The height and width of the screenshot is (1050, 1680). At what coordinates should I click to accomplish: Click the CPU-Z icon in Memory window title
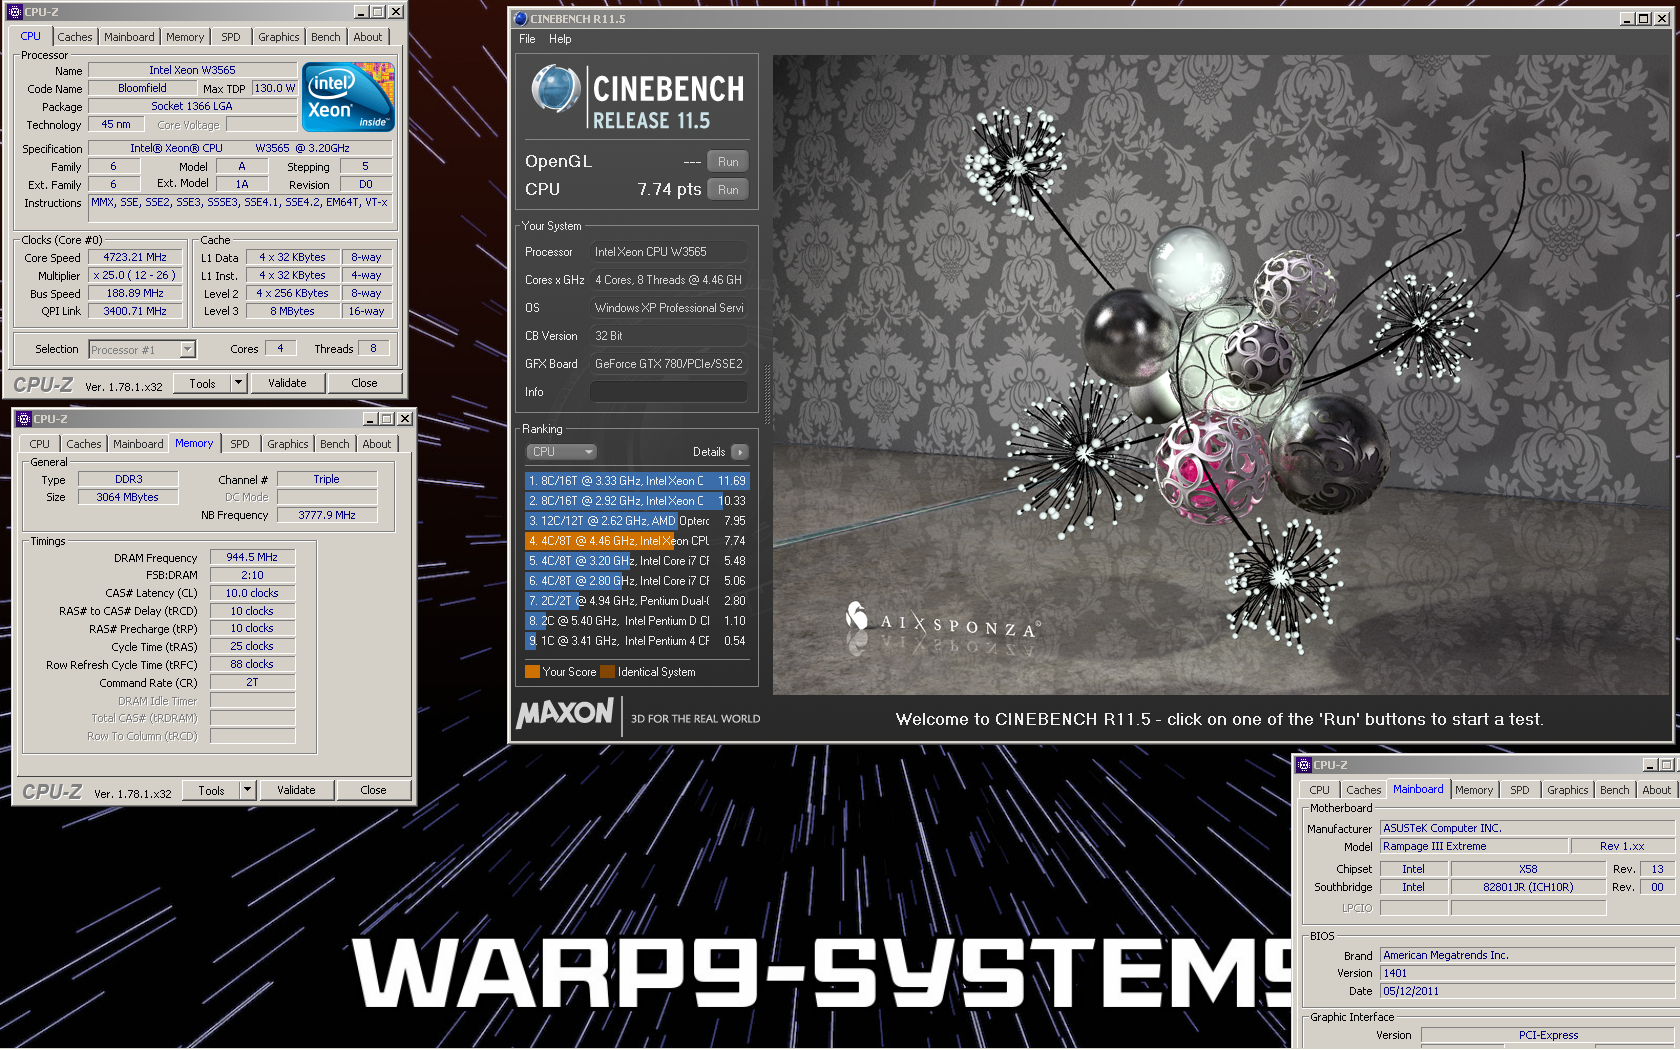pyautogui.click(x=24, y=419)
